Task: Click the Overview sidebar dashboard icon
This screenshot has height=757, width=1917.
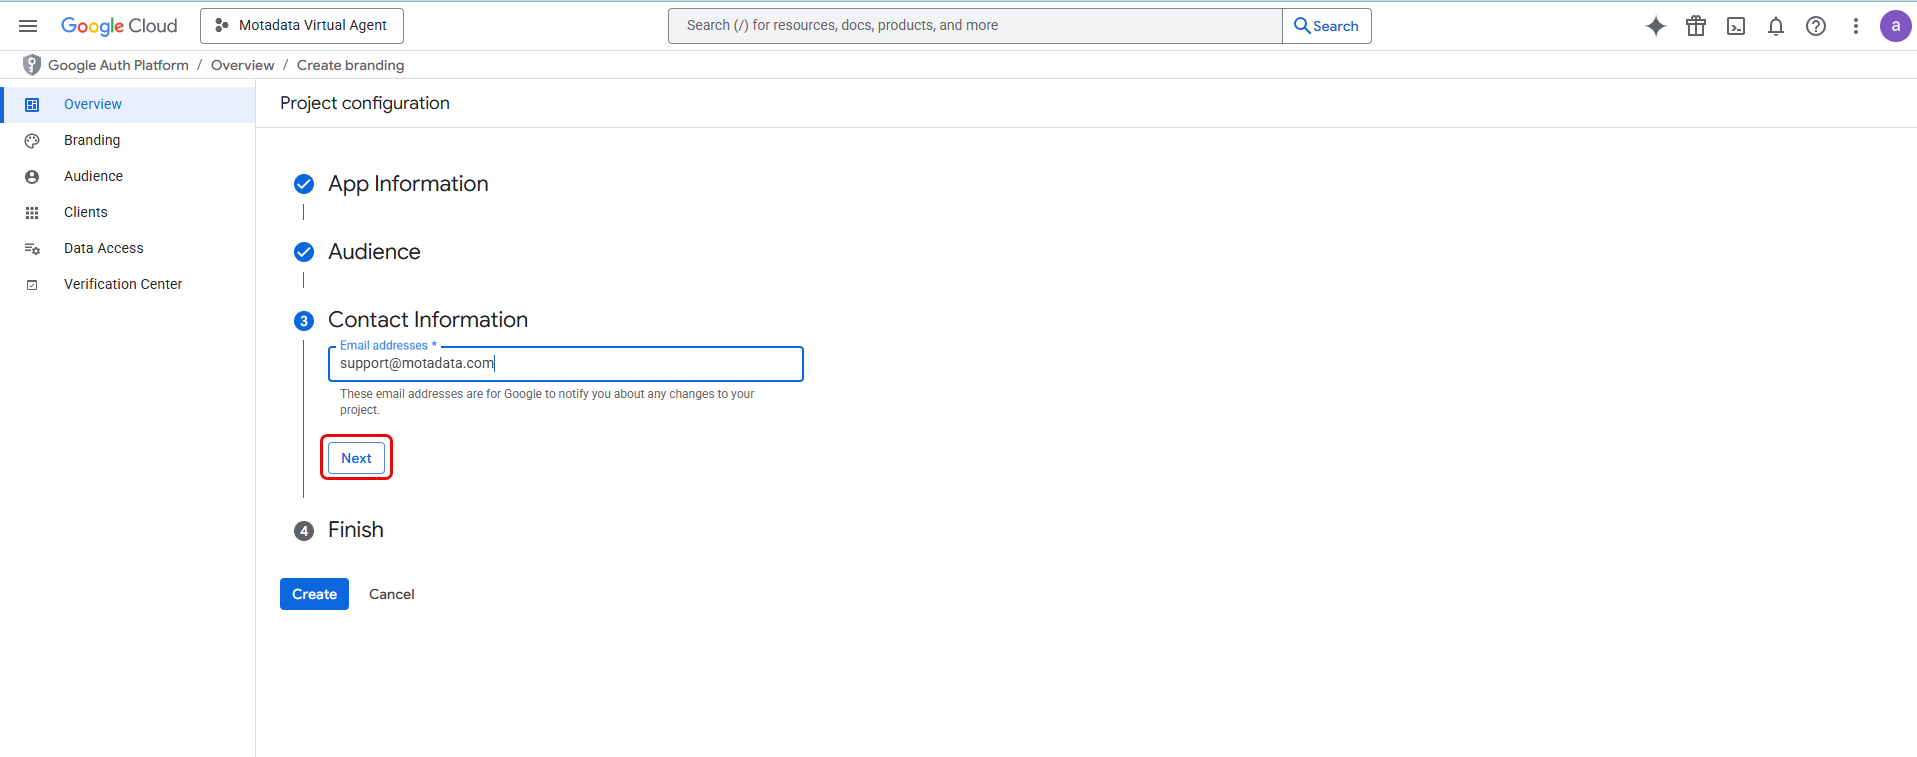Action: point(32,105)
